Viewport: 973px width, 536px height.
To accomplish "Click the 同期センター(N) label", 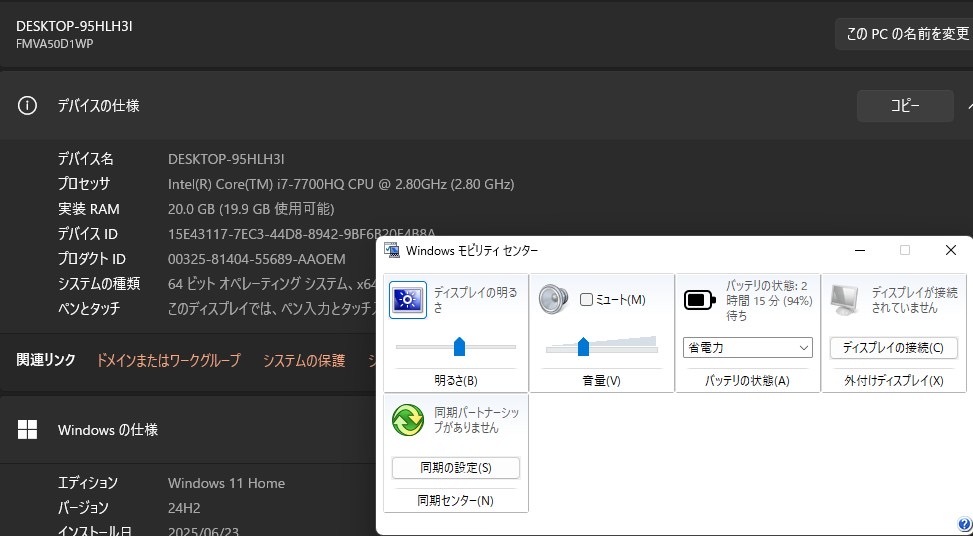I will pyautogui.click(x=455, y=501).
